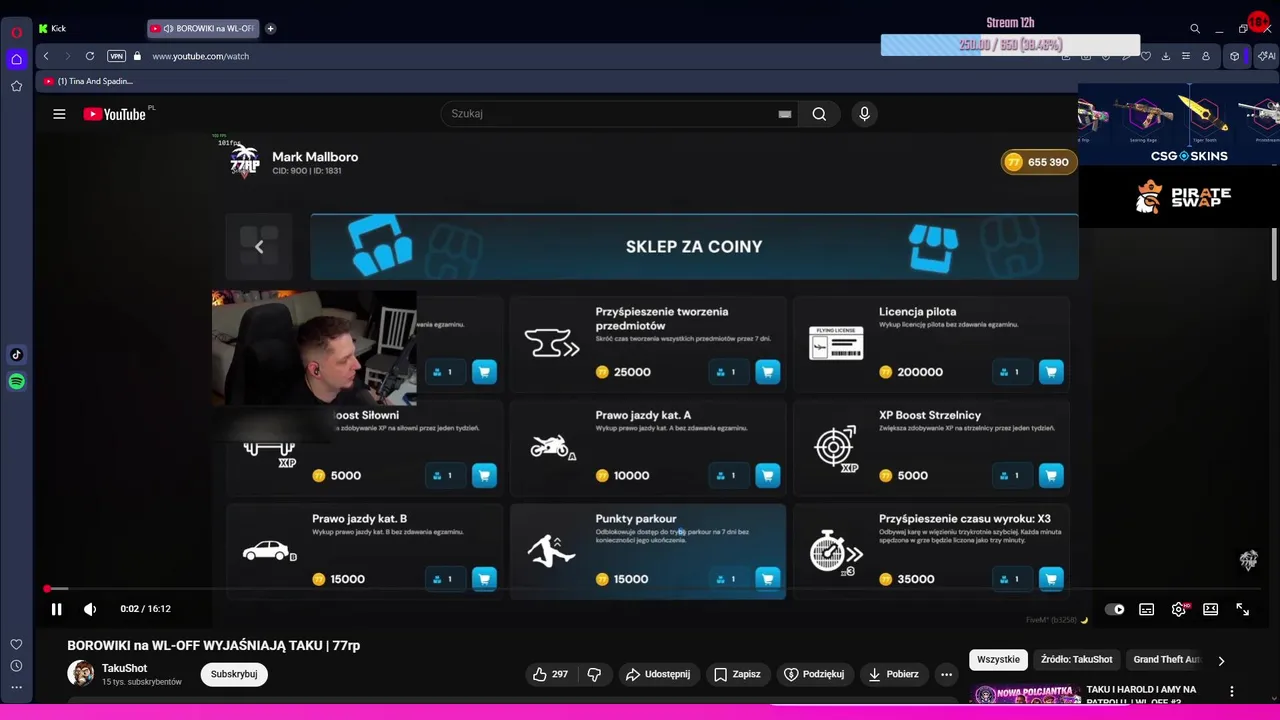The width and height of the screenshot is (1280, 720).
Task: Open the browser profile account icon
Action: click(x=1206, y=56)
